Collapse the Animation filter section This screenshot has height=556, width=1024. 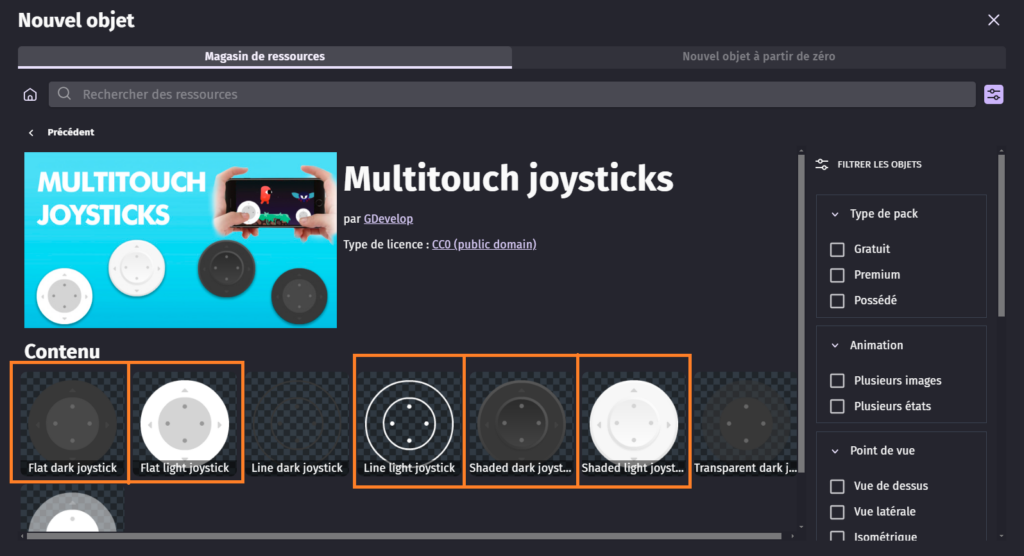click(x=835, y=345)
